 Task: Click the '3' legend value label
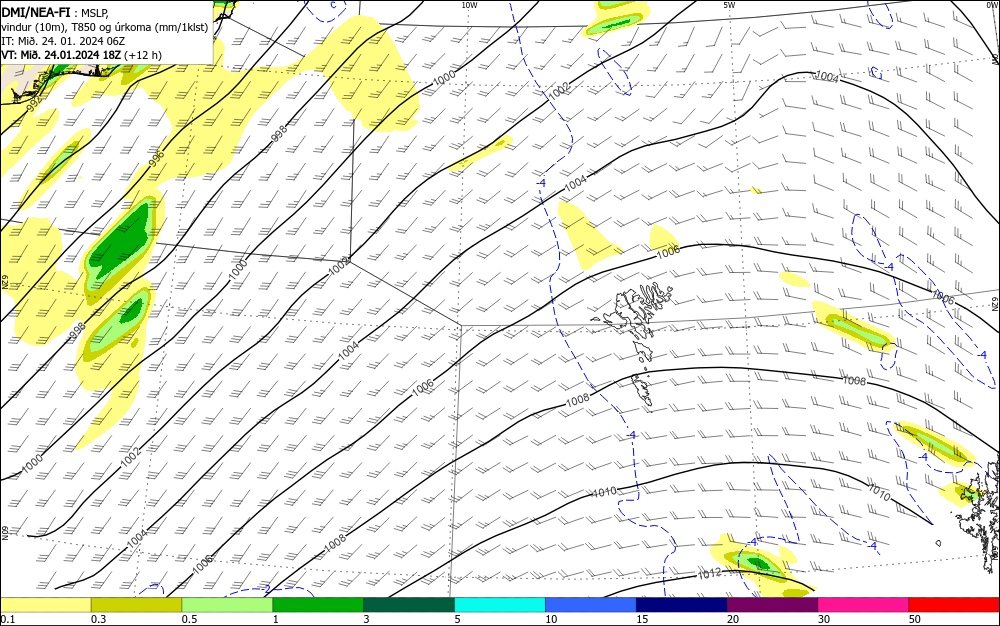pyautogui.click(x=366, y=619)
